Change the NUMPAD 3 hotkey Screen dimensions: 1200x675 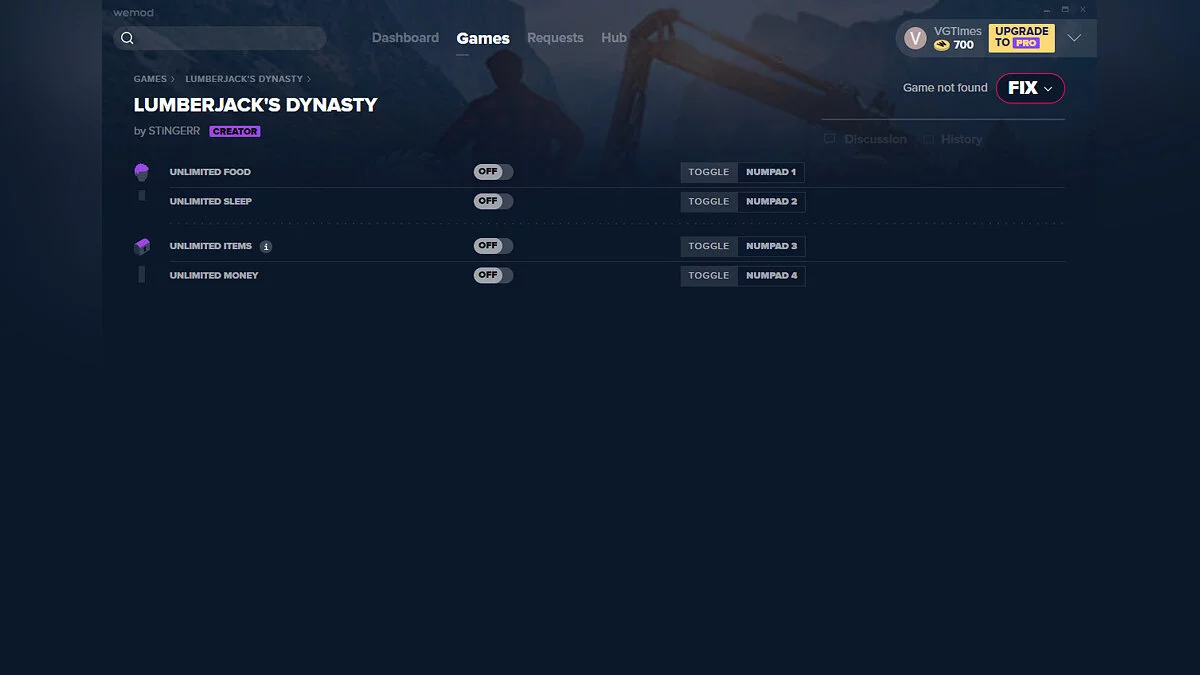pos(771,246)
